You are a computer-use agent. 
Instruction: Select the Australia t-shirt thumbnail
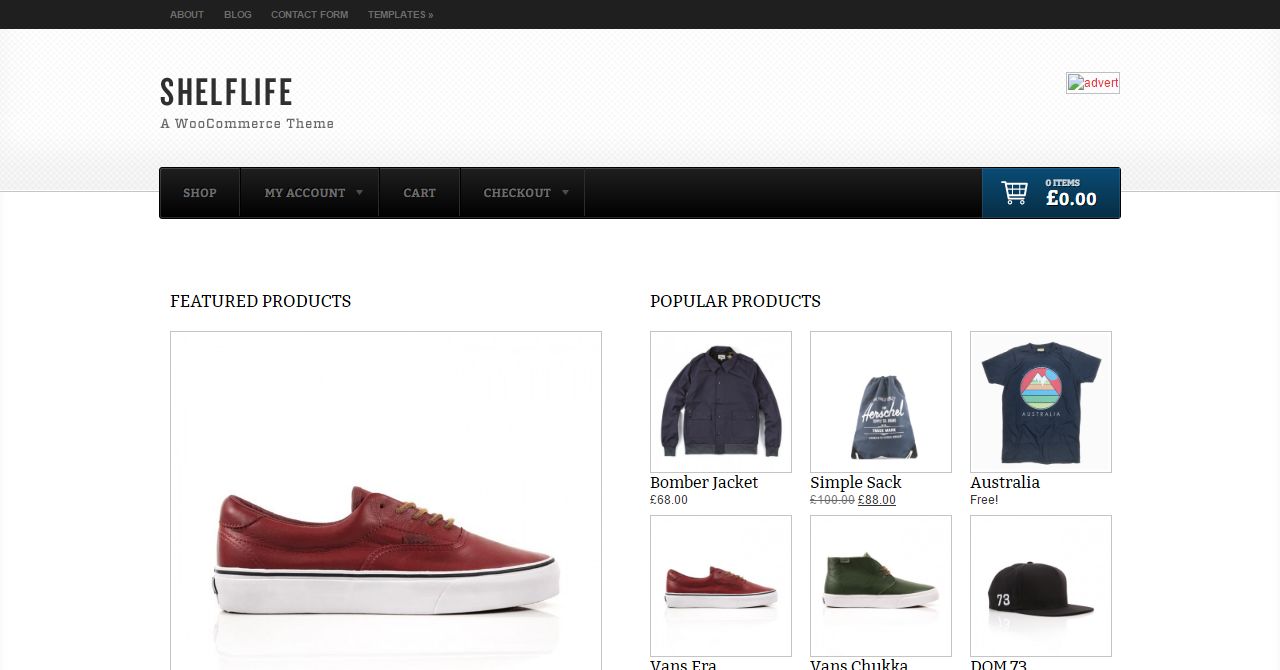click(x=1040, y=402)
